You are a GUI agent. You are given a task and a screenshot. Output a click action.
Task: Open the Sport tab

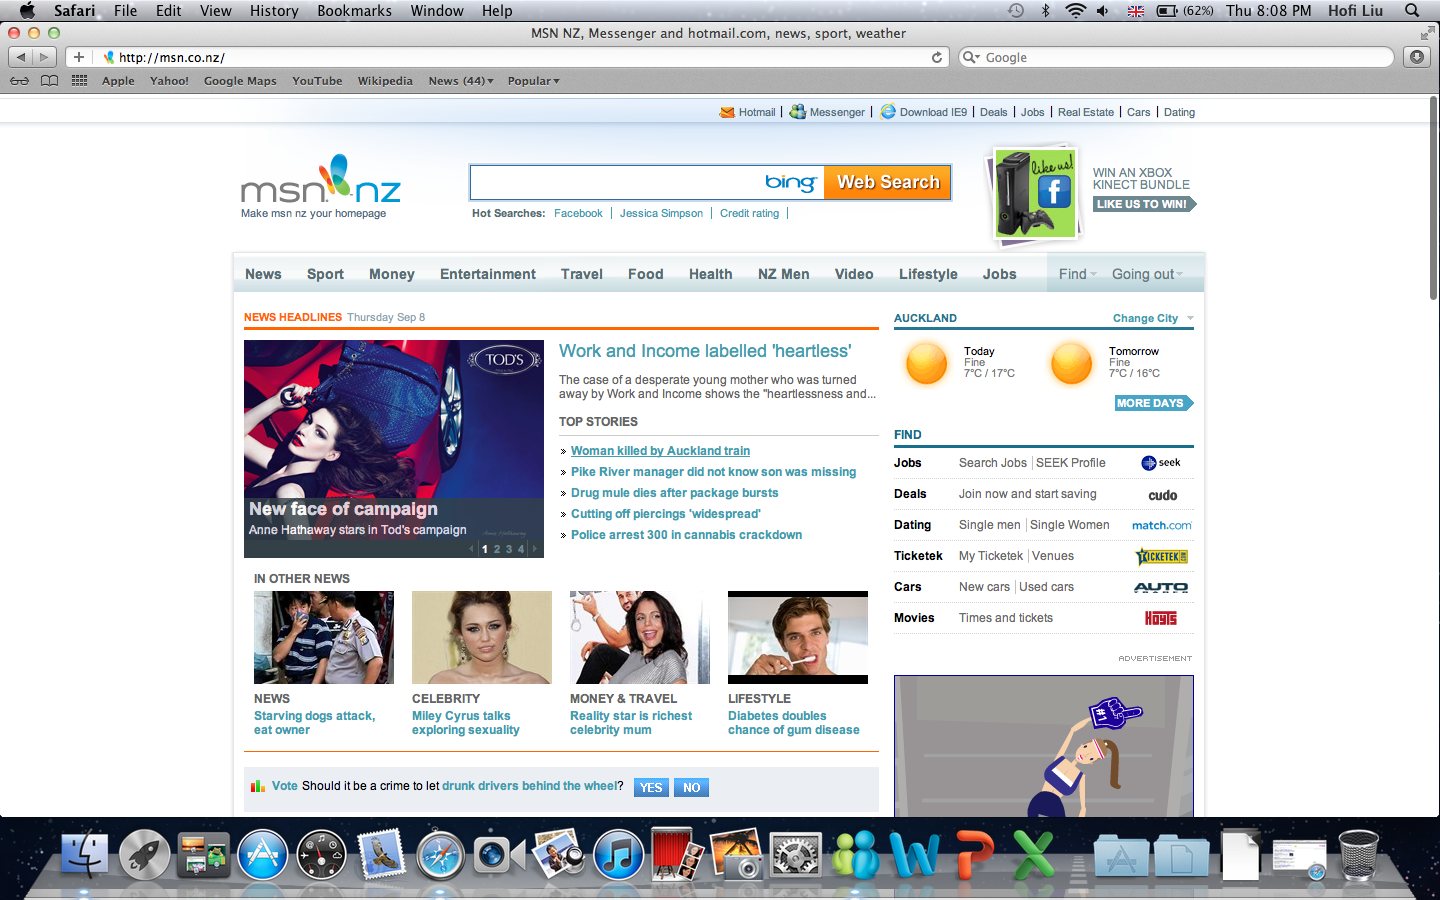[x=325, y=274]
